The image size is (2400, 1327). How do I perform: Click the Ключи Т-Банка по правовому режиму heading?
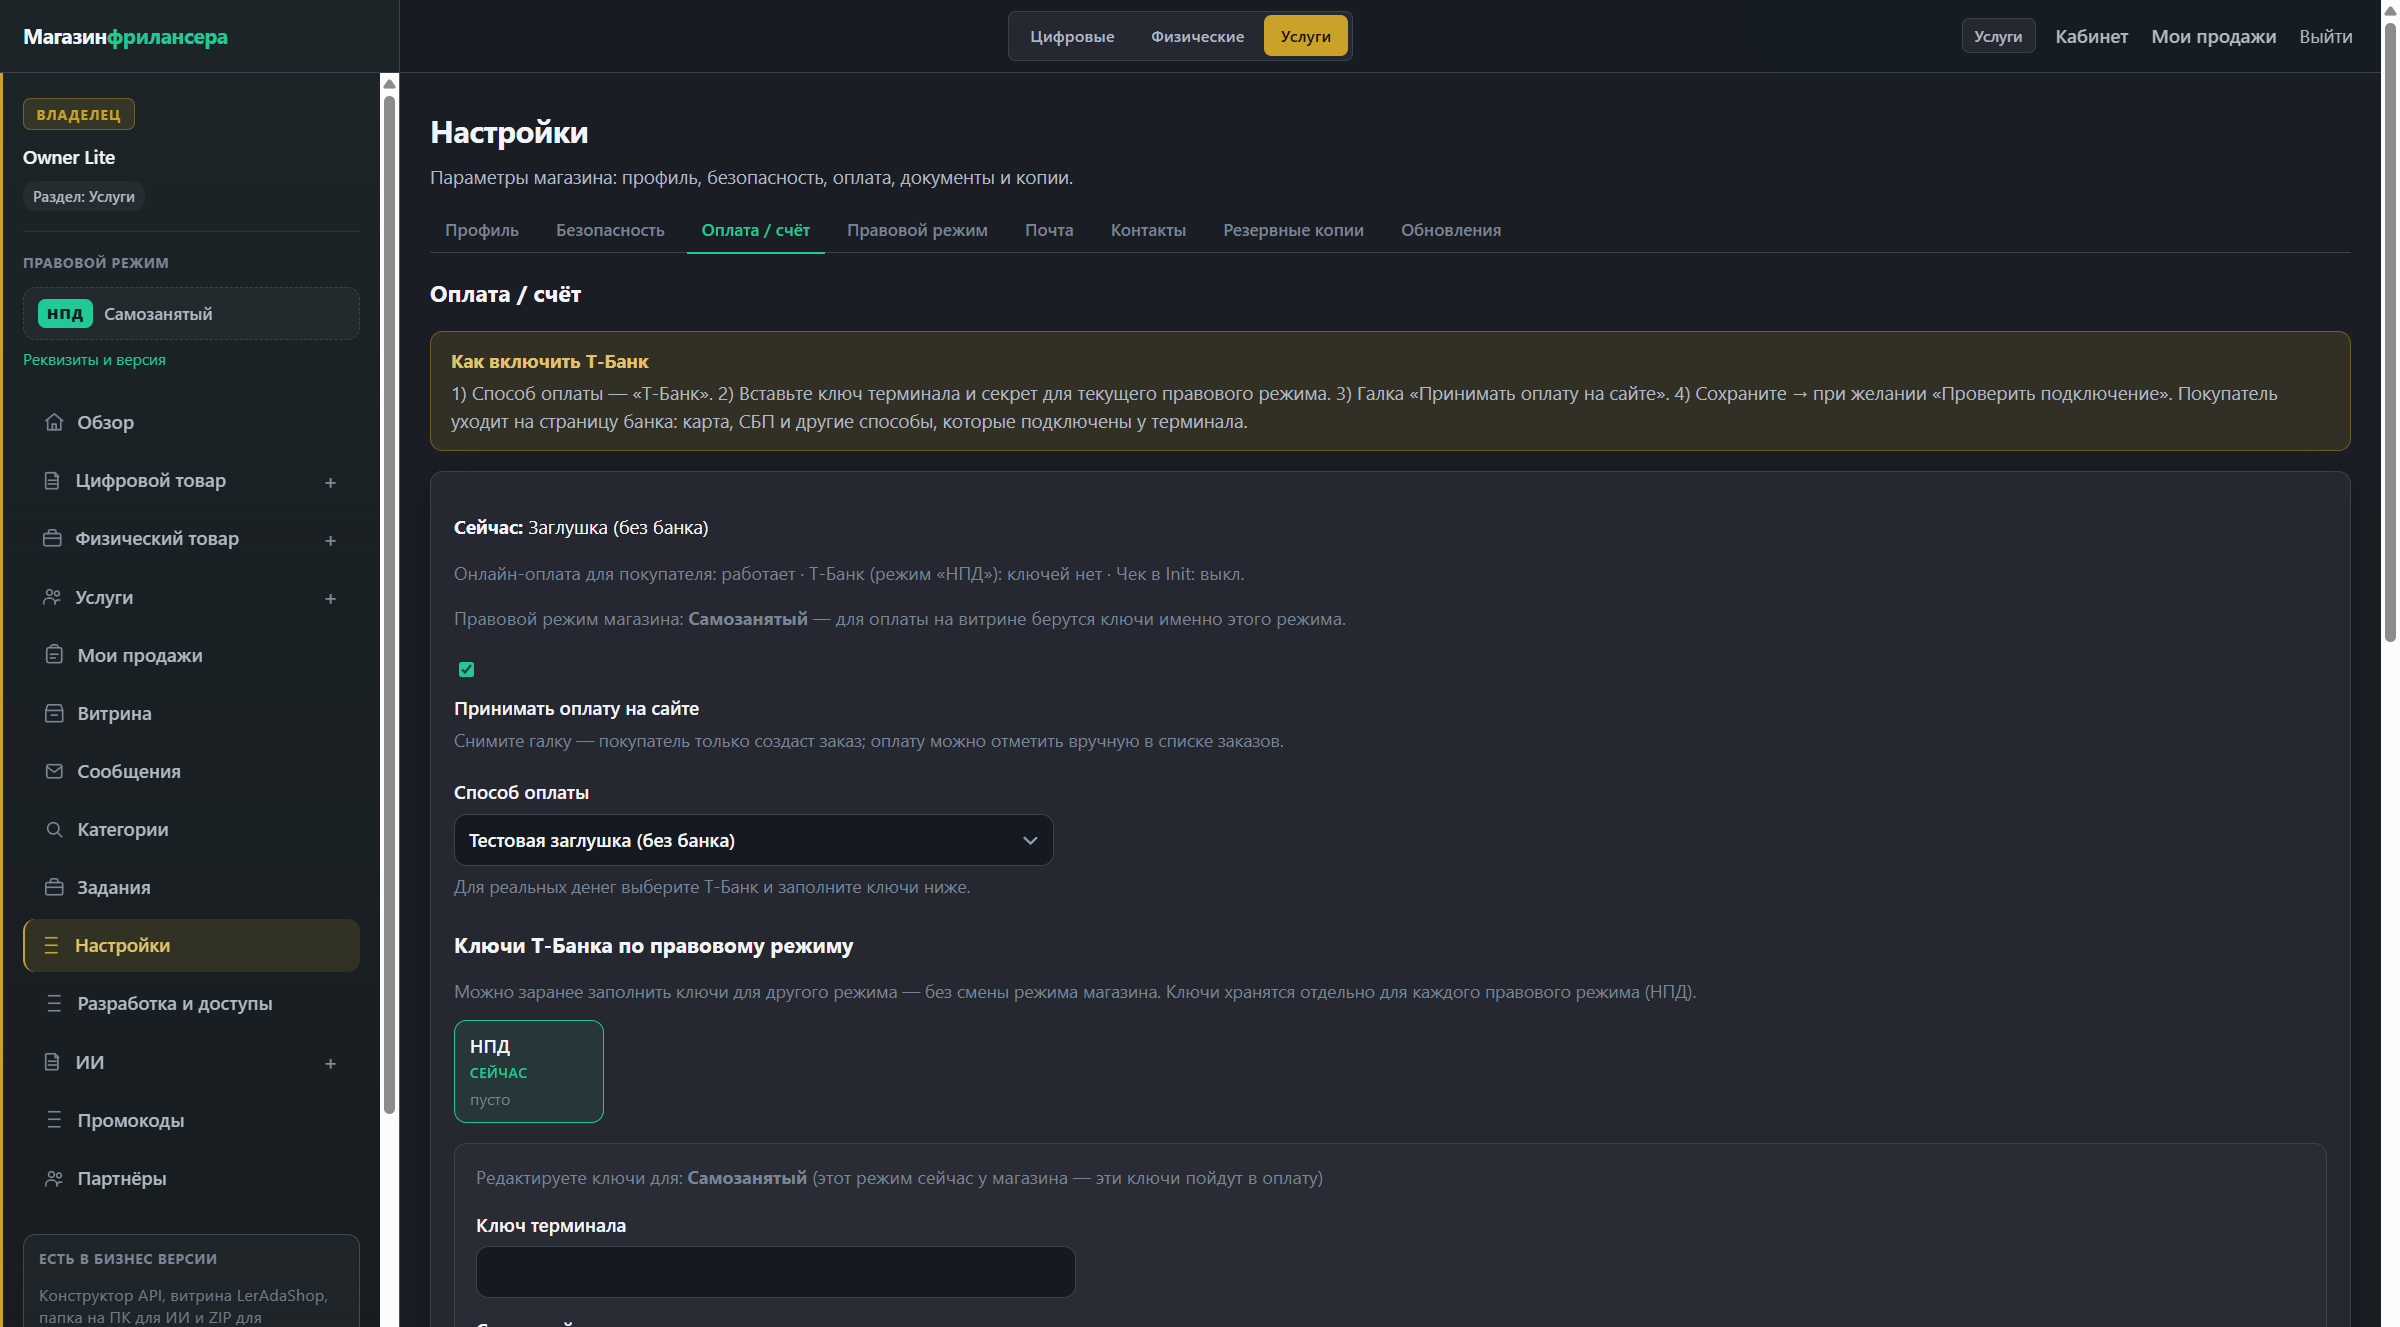[x=653, y=946]
